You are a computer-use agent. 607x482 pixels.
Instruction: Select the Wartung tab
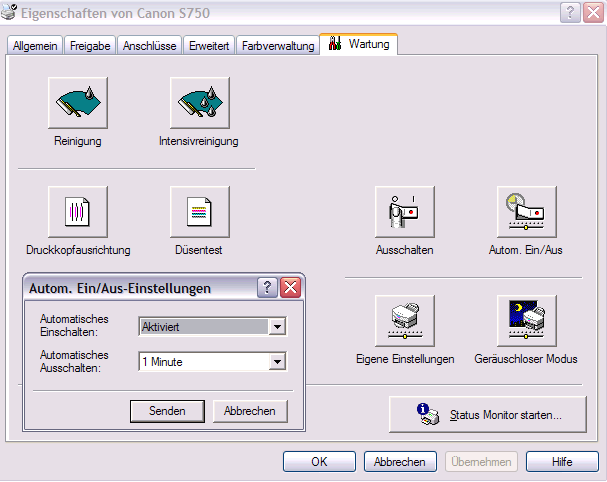pyautogui.click(x=358, y=44)
